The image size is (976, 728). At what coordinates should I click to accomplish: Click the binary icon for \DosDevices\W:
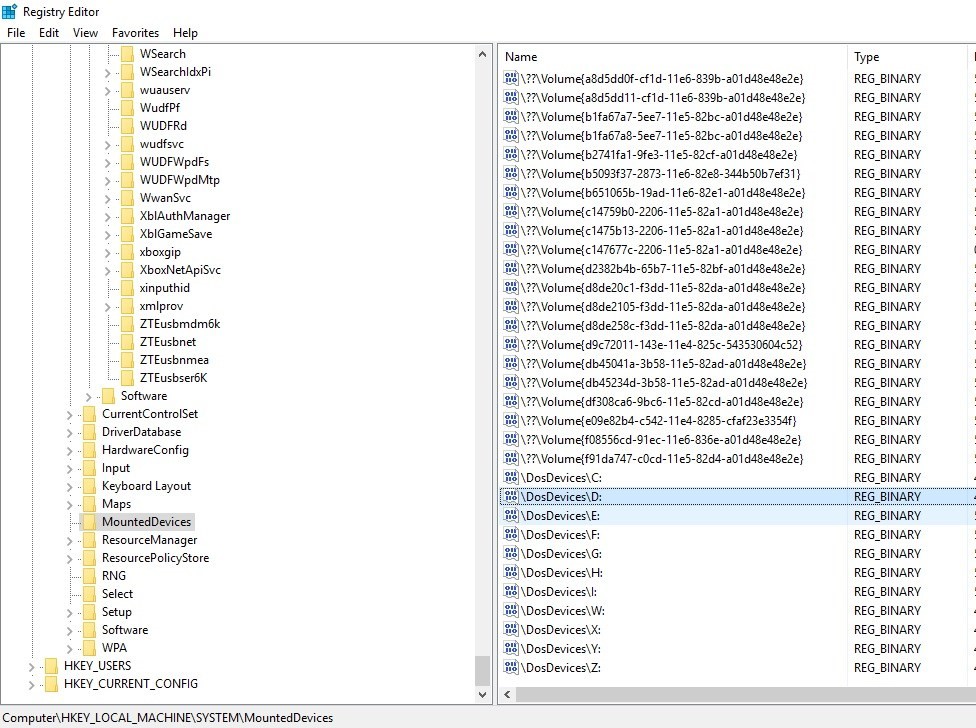511,611
